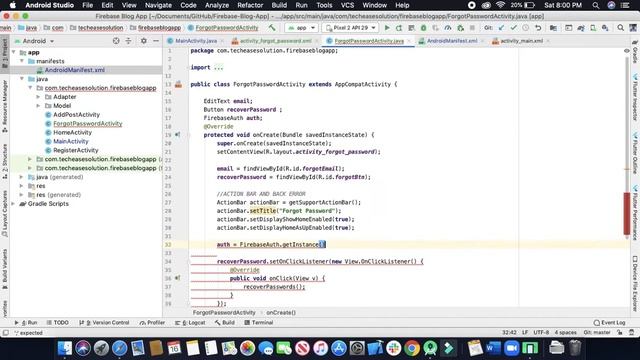Open Chrome from the Dock
This screenshot has width=640, height=360.
click(x=412, y=348)
